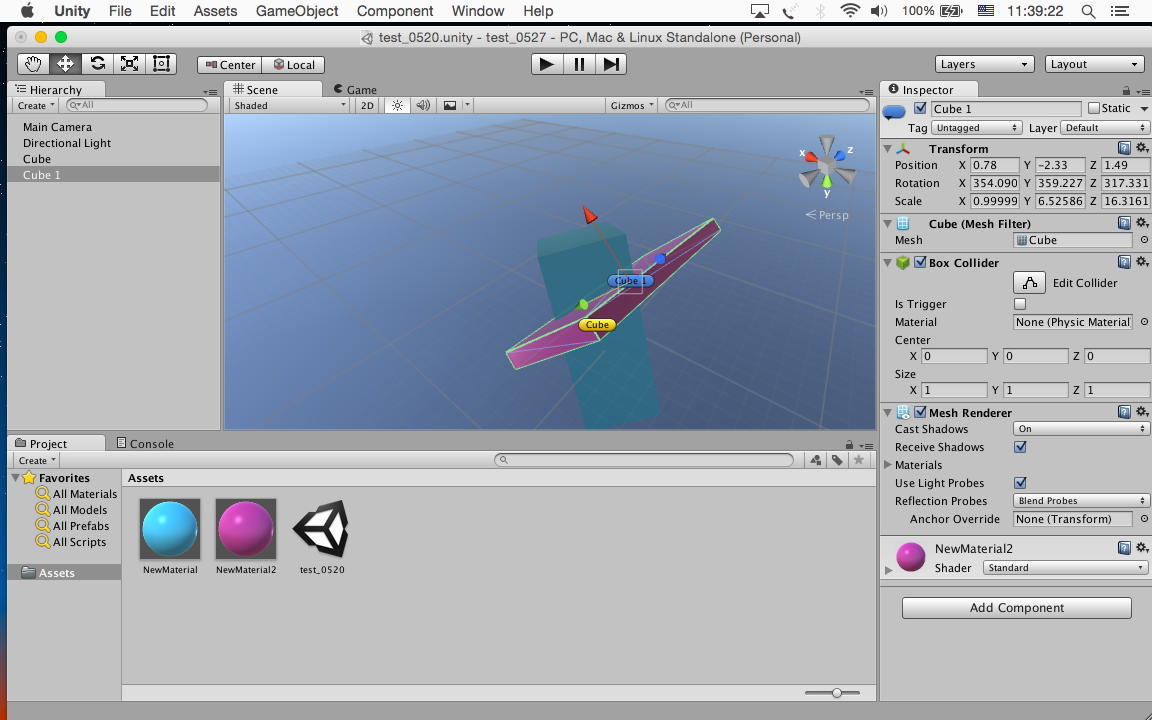Open the Layers dropdown
This screenshot has width=1152, height=720.
984,64
